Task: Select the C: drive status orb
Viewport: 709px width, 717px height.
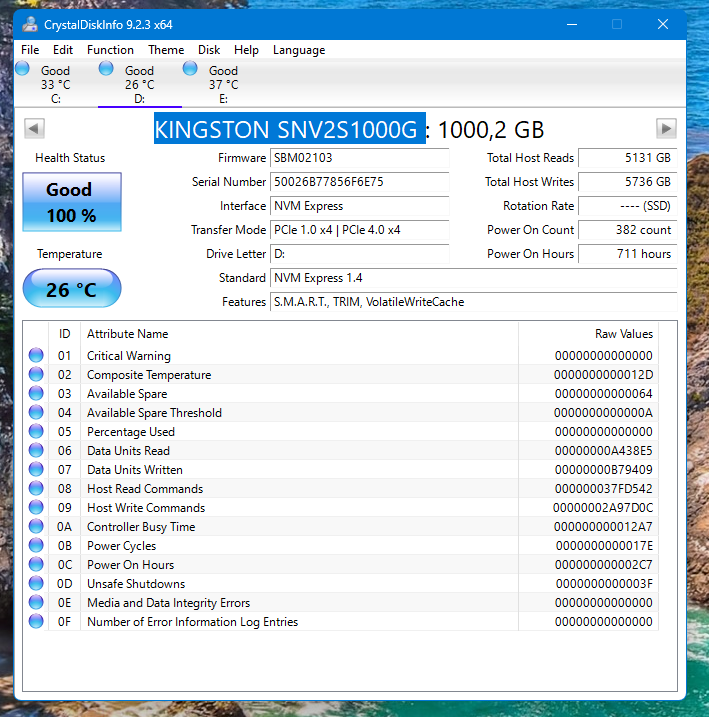Action: [22, 69]
